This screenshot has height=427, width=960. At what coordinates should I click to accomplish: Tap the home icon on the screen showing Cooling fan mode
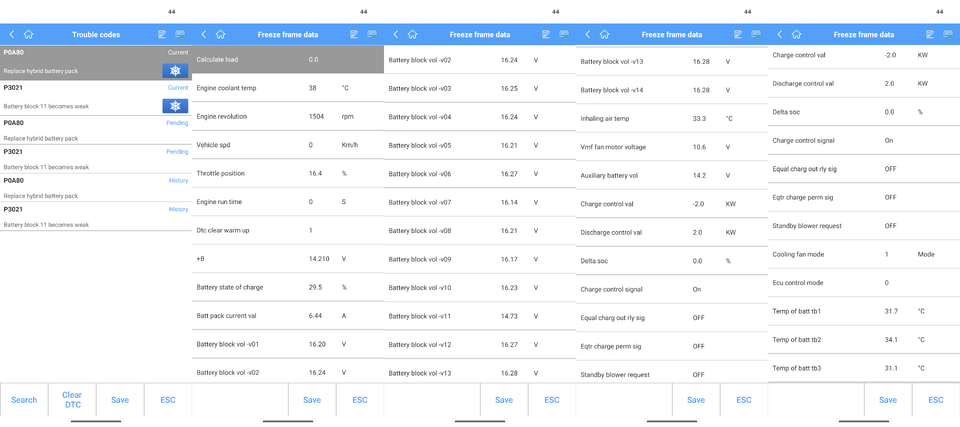[x=797, y=34]
